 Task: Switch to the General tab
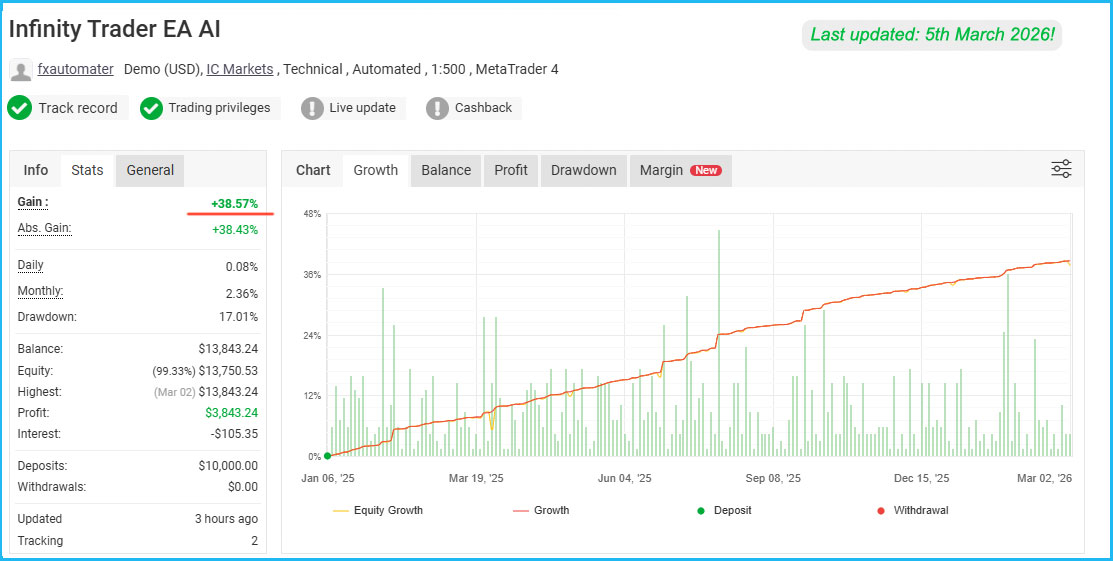click(150, 170)
